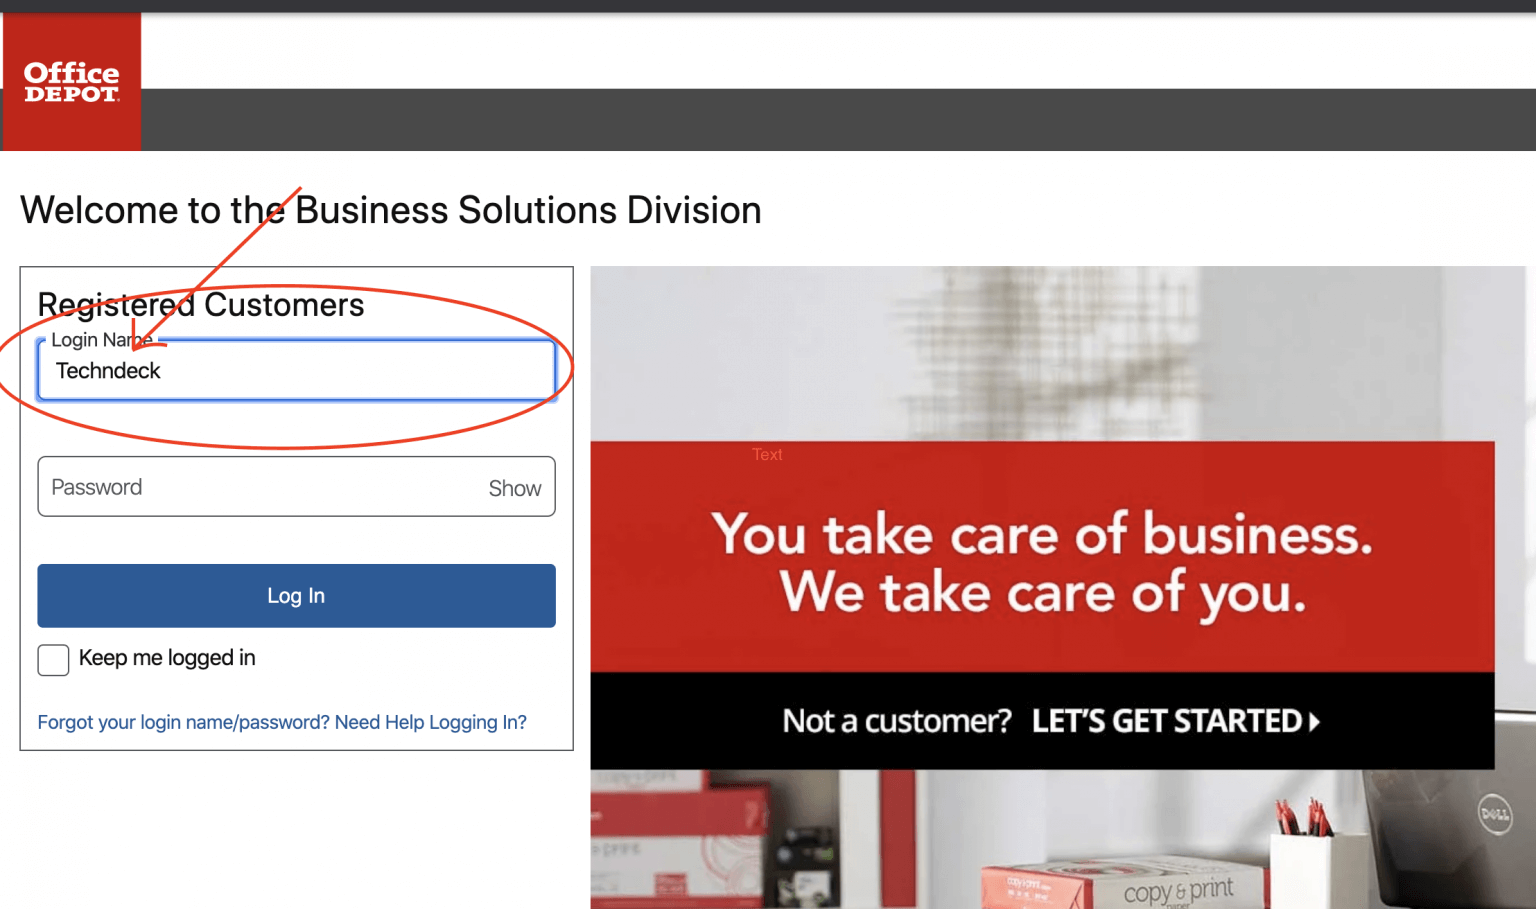Click the Not a customer? text
1536x909 pixels.
point(896,721)
